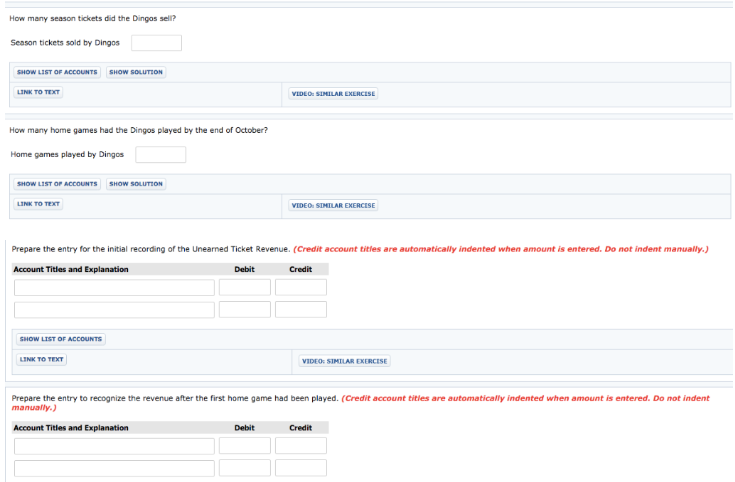This screenshot has width=735, height=482.
Task: Select first credit field in Unearned Ticket Revenue entry
Action: click(x=301, y=287)
